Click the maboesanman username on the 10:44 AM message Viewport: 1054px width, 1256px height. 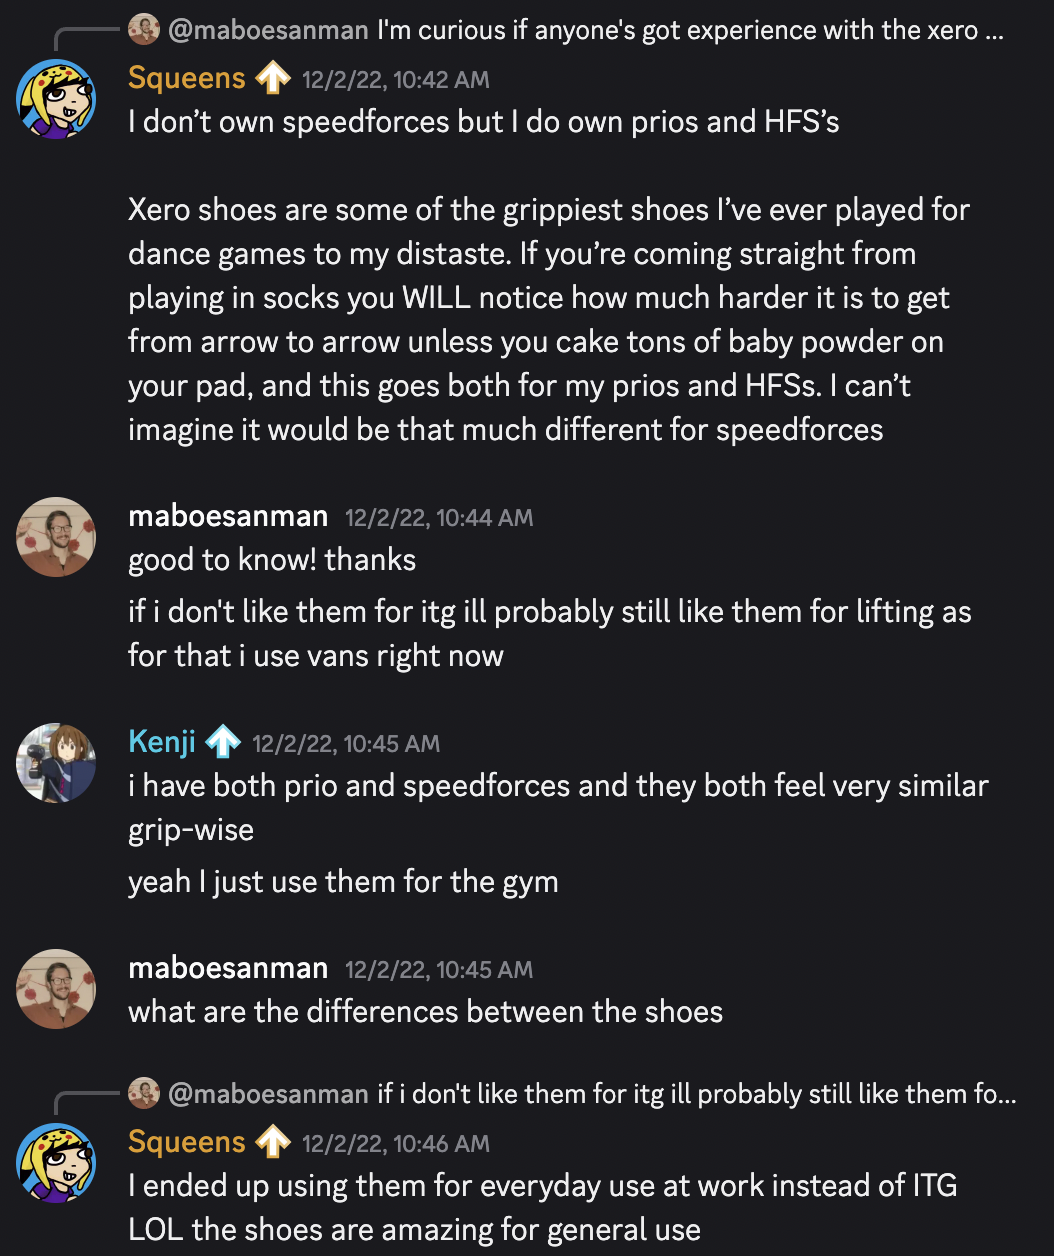coord(228,516)
